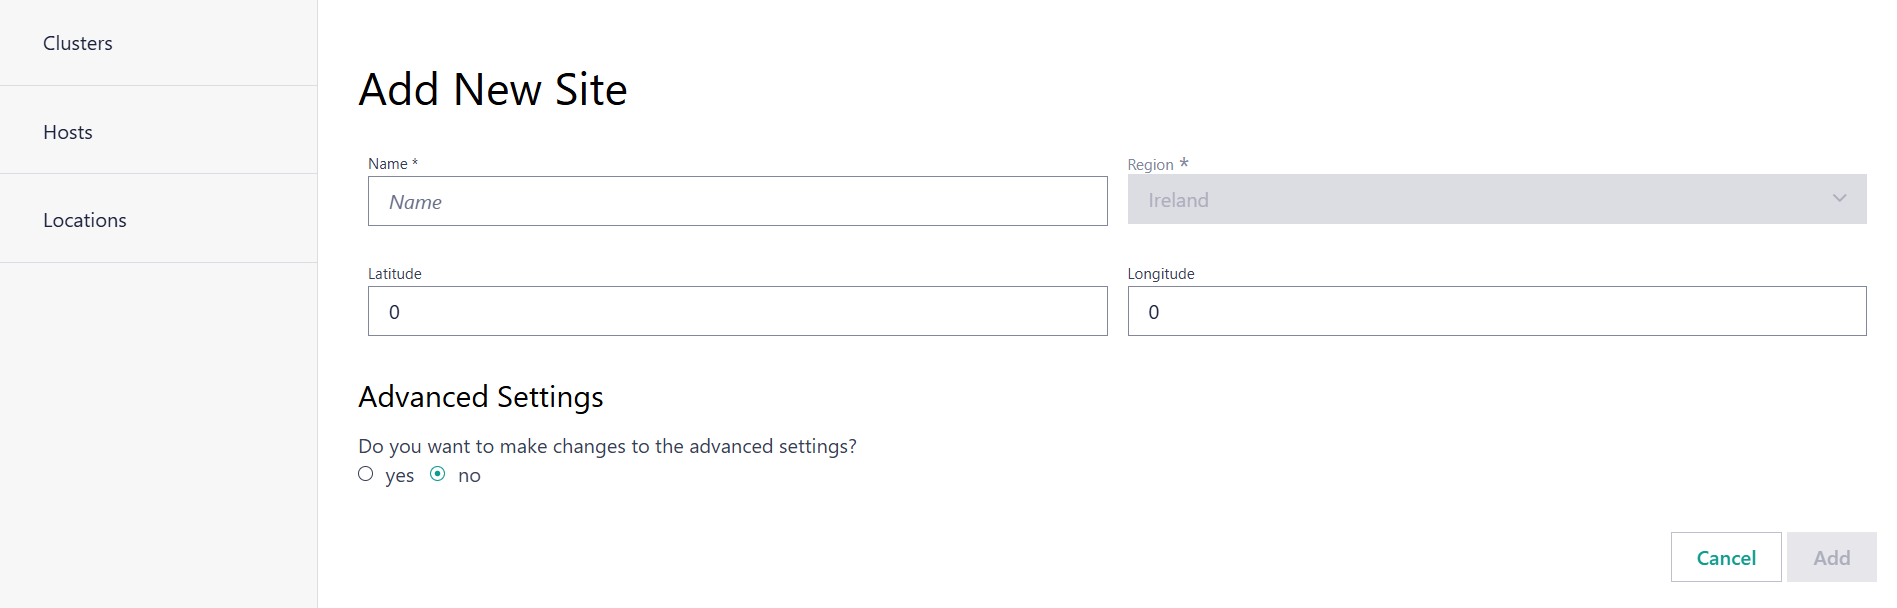The height and width of the screenshot is (608, 1897).
Task: Open the Hosts page
Action: point(67,131)
